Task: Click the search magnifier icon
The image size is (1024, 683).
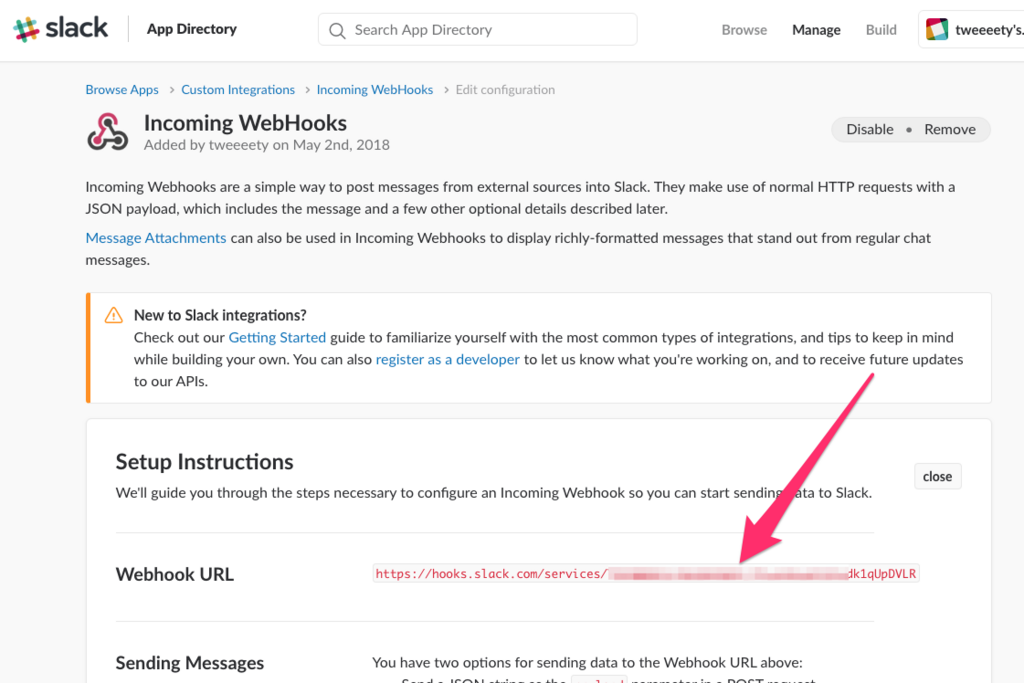Action: [337, 30]
